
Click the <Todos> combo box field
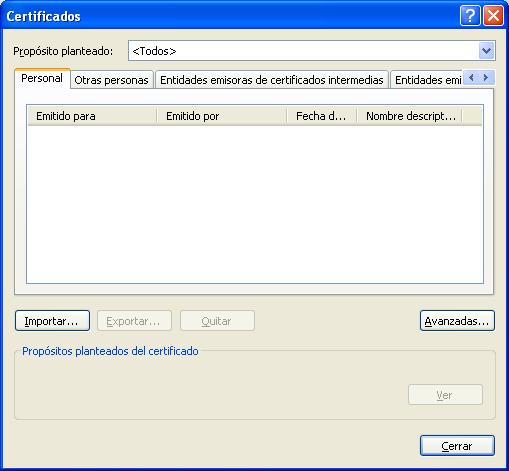pos(312,51)
